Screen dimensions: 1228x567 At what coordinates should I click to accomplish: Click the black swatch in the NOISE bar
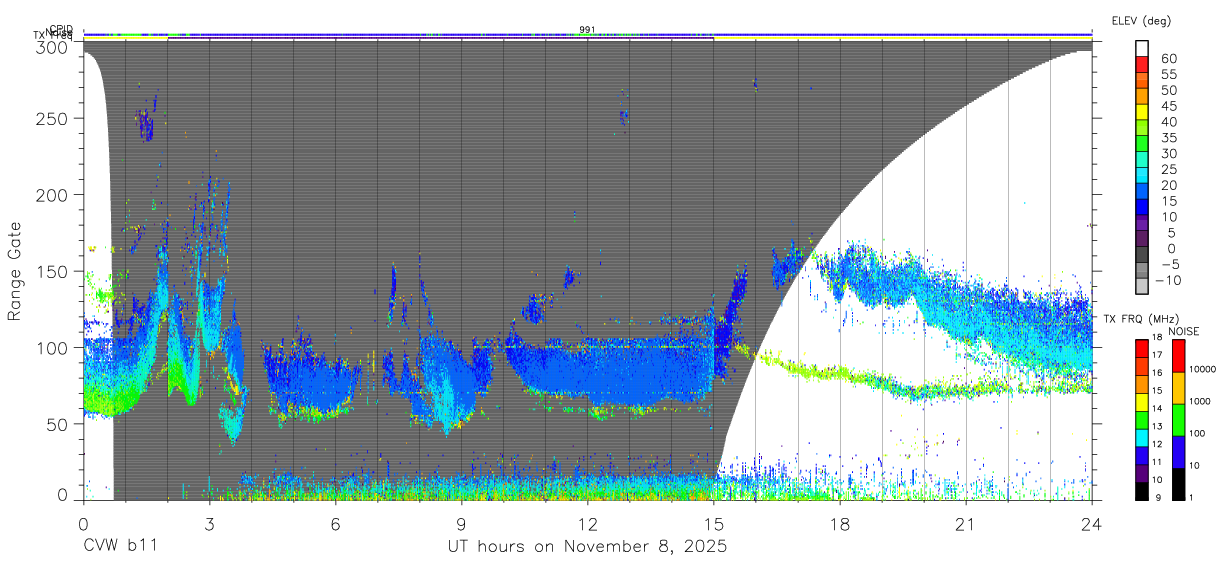[1179, 483]
